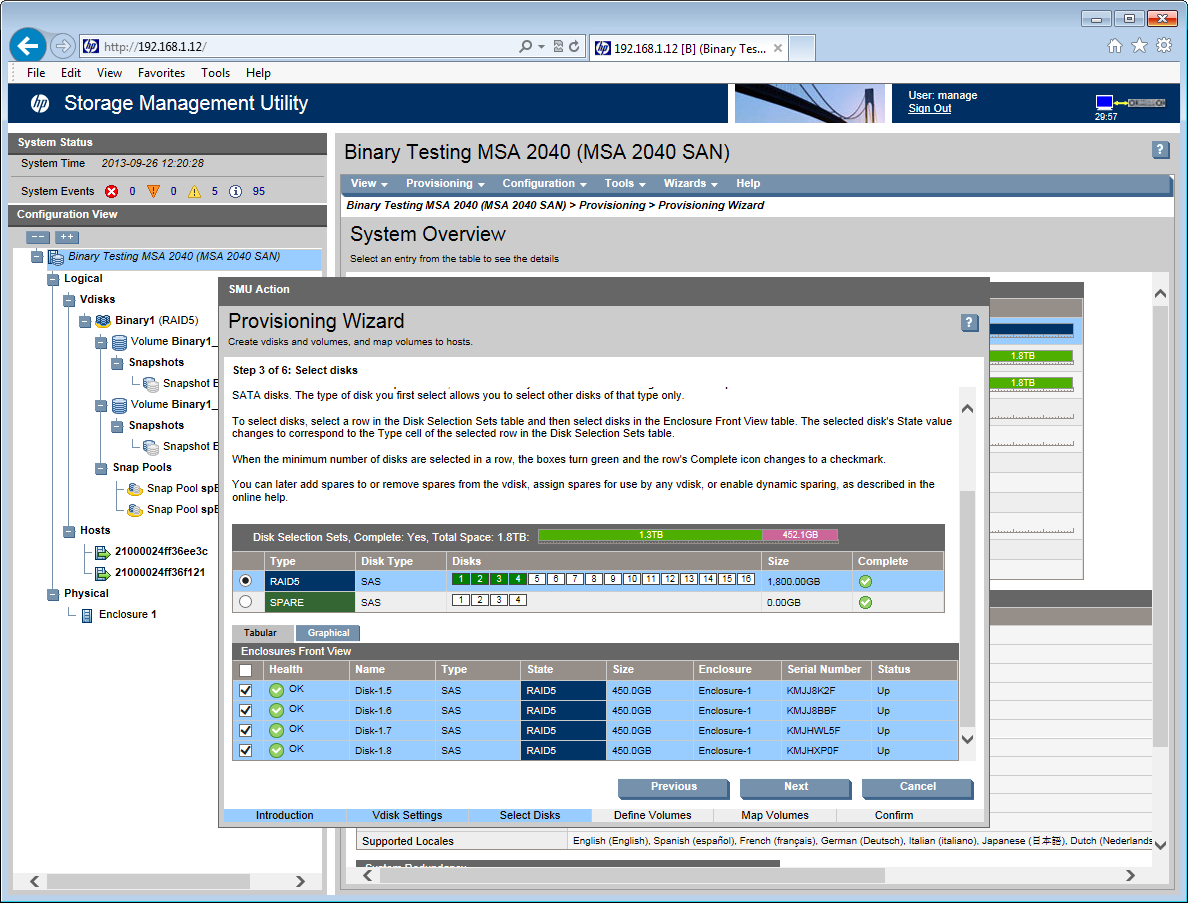Open the Configuration menu
Image resolution: width=1188 pixels, height=903 pixels.
[x=541, y=184]
